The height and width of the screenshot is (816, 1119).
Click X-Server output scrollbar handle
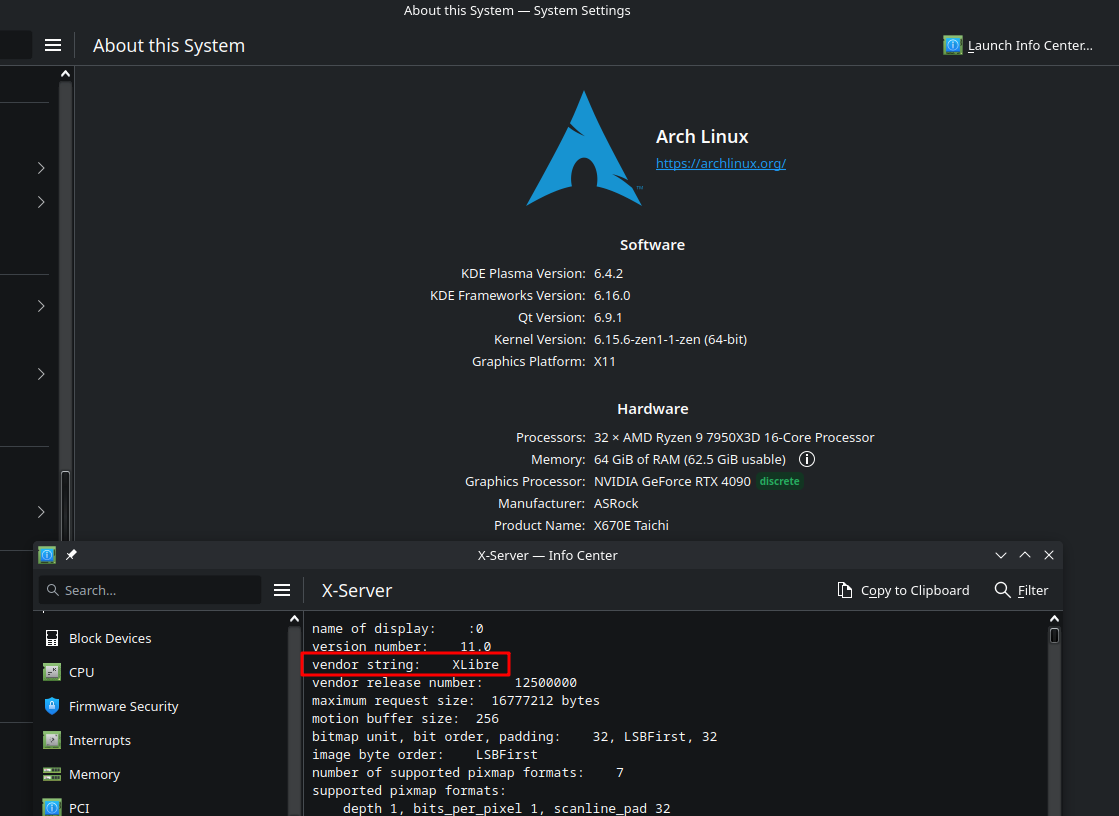tap(1054, 635)
